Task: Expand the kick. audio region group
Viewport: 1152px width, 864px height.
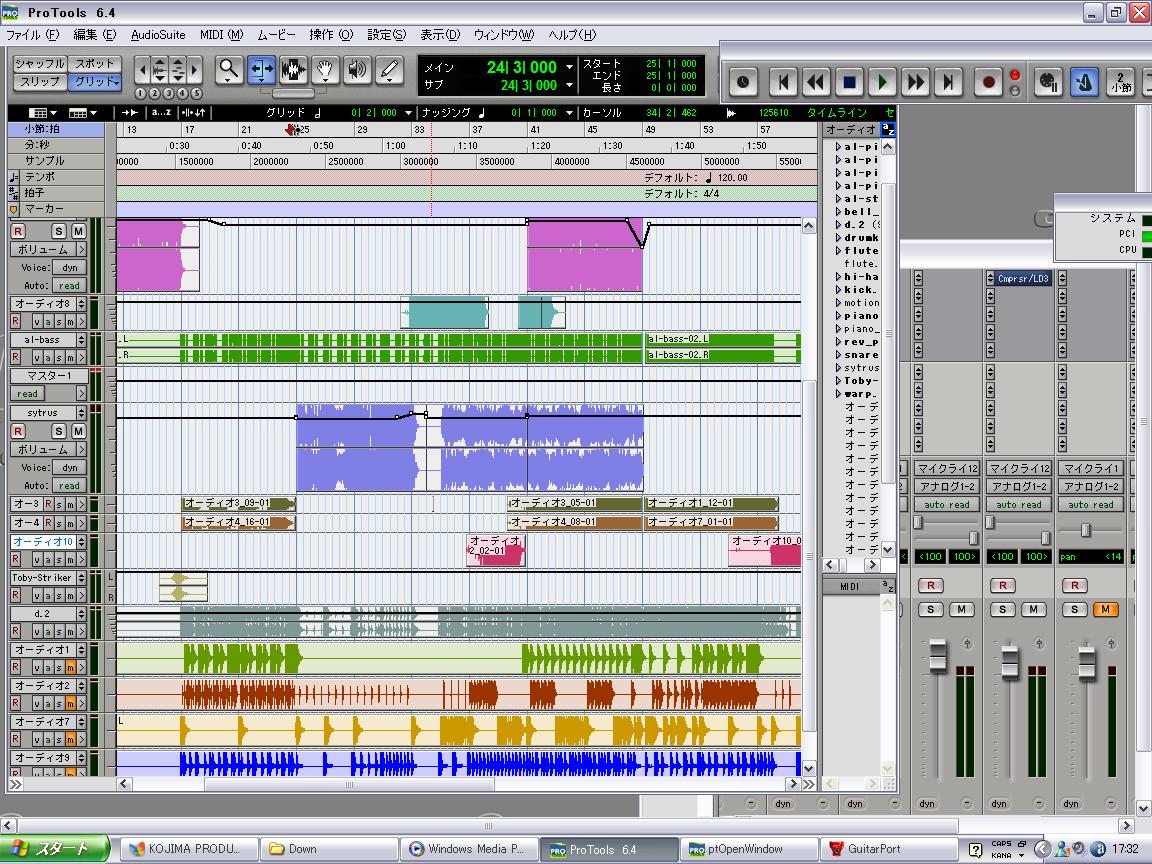Action: tap(838, 289)
